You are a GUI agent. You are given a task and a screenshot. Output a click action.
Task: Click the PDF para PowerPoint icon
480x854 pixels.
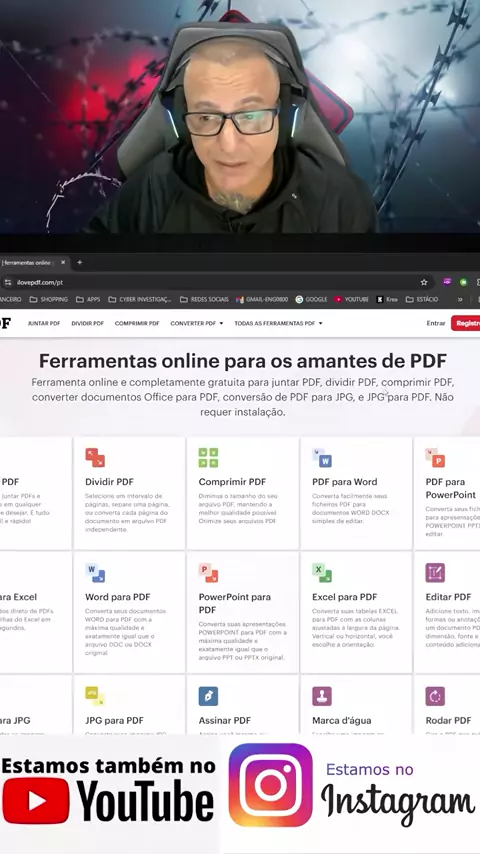point(435,458)
